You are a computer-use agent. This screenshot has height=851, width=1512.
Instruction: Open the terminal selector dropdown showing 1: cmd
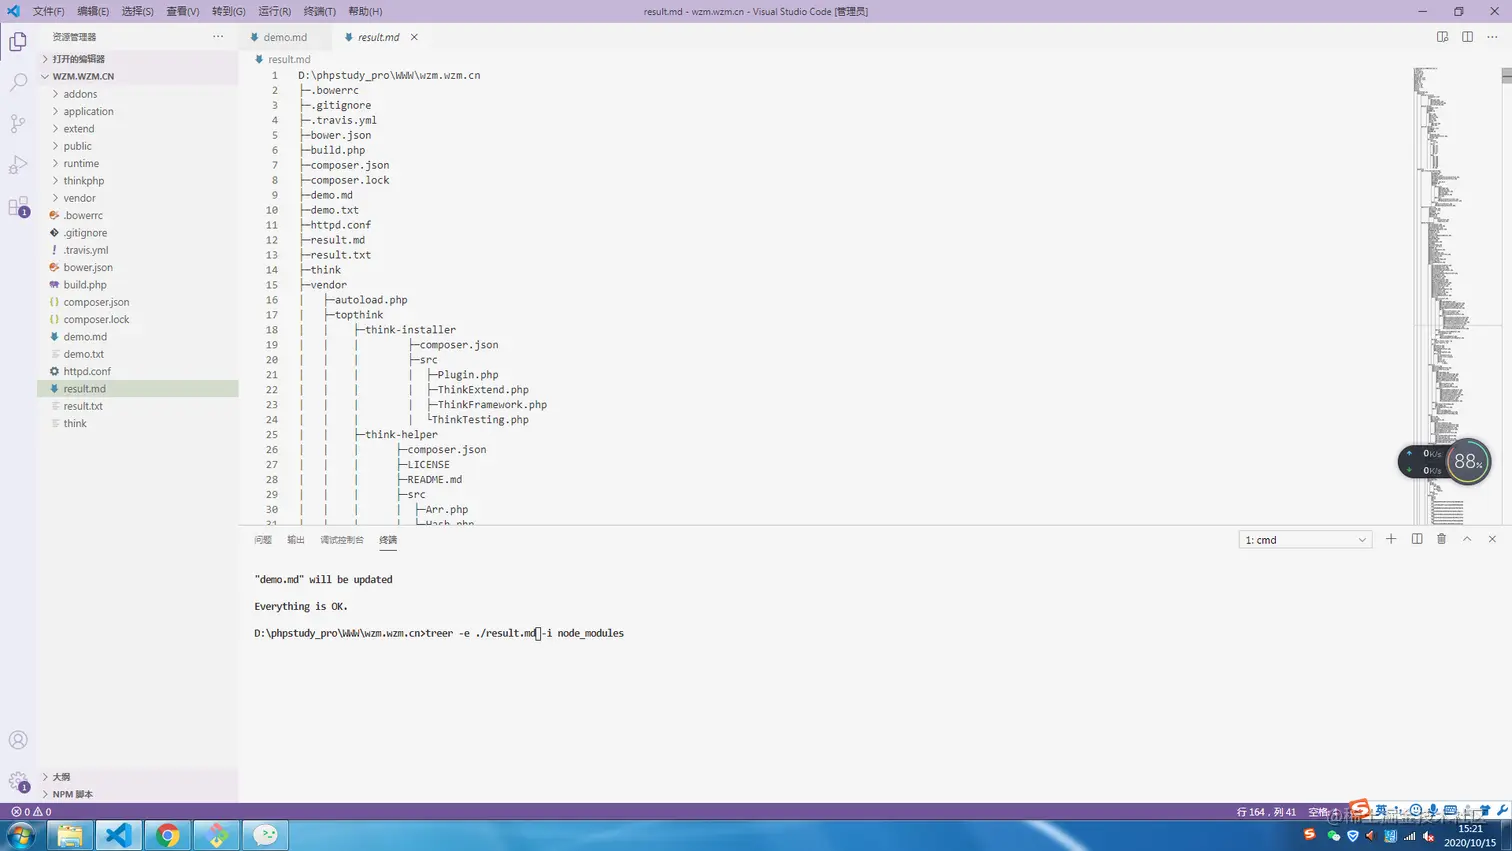[1305, 540]
